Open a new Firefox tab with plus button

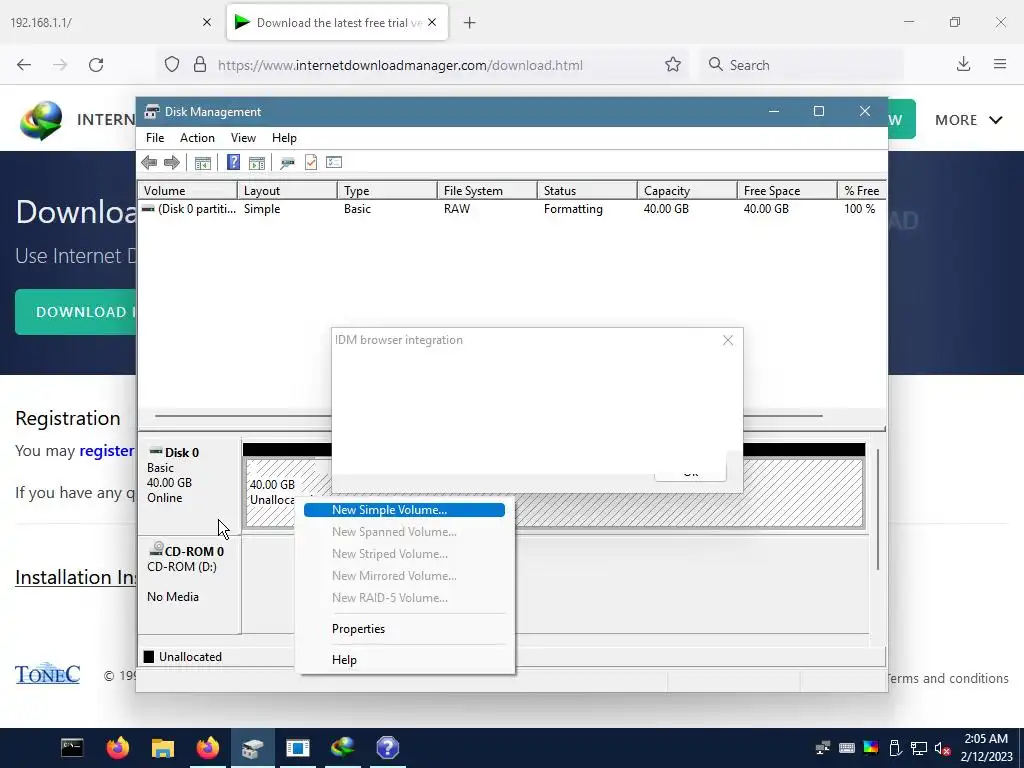click(x=470, y=23)
